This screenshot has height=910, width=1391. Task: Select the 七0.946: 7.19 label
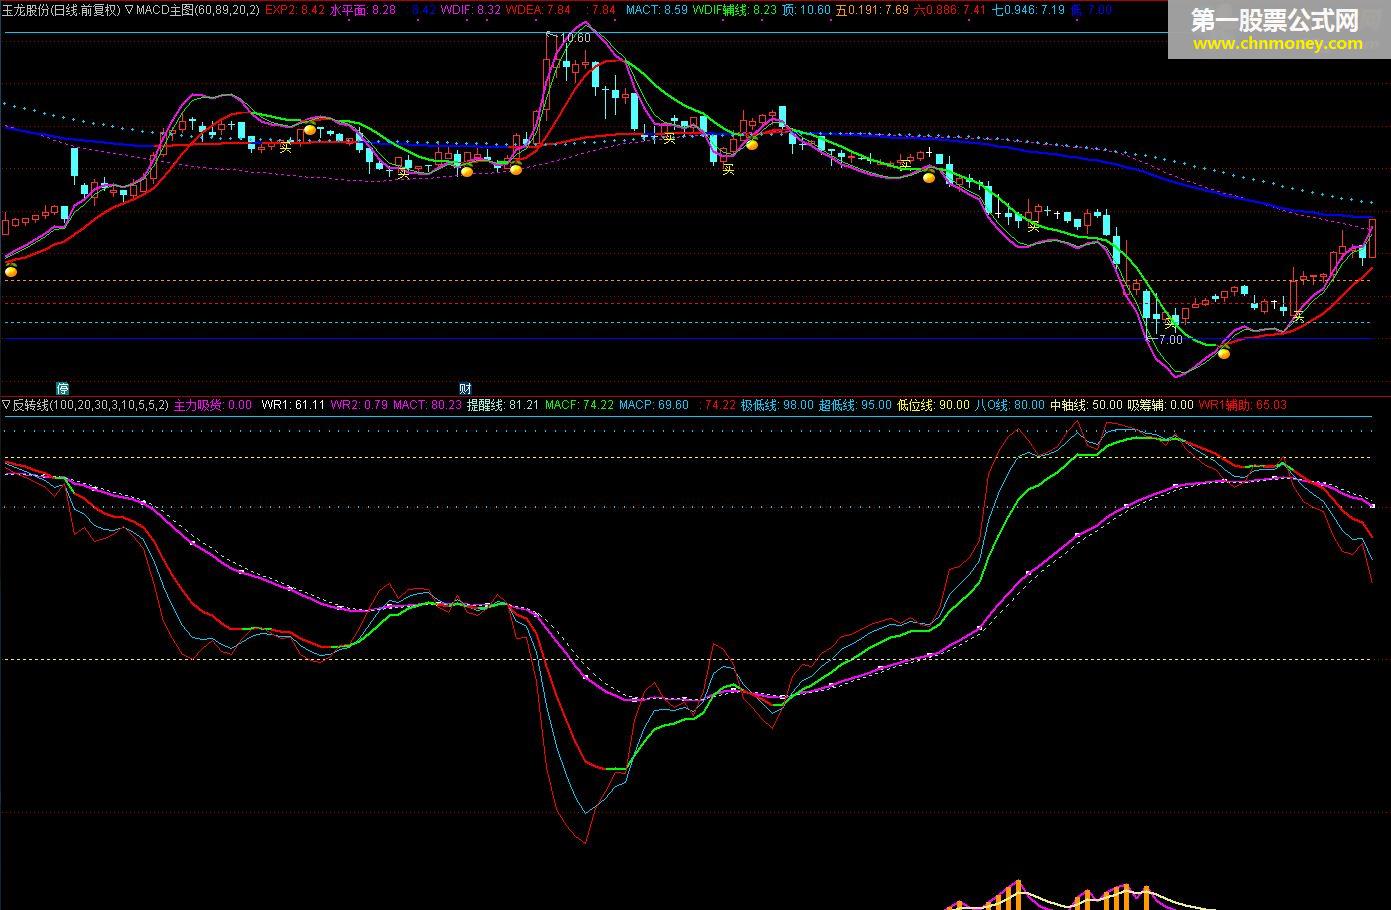pyautogui.click(x=1028, y=9)
